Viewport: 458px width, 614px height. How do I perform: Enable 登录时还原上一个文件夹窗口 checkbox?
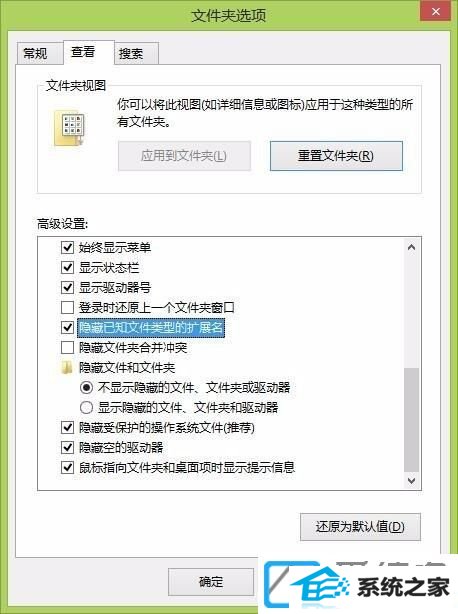pyautogui.click(x=67, y=307)
